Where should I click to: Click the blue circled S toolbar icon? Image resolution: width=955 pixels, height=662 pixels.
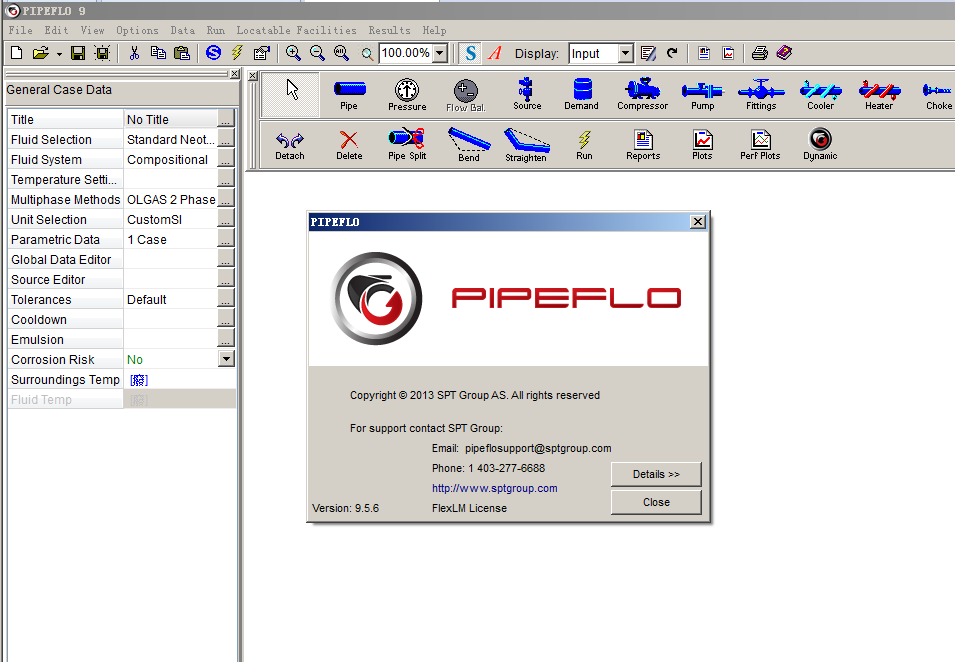[213, 53]
